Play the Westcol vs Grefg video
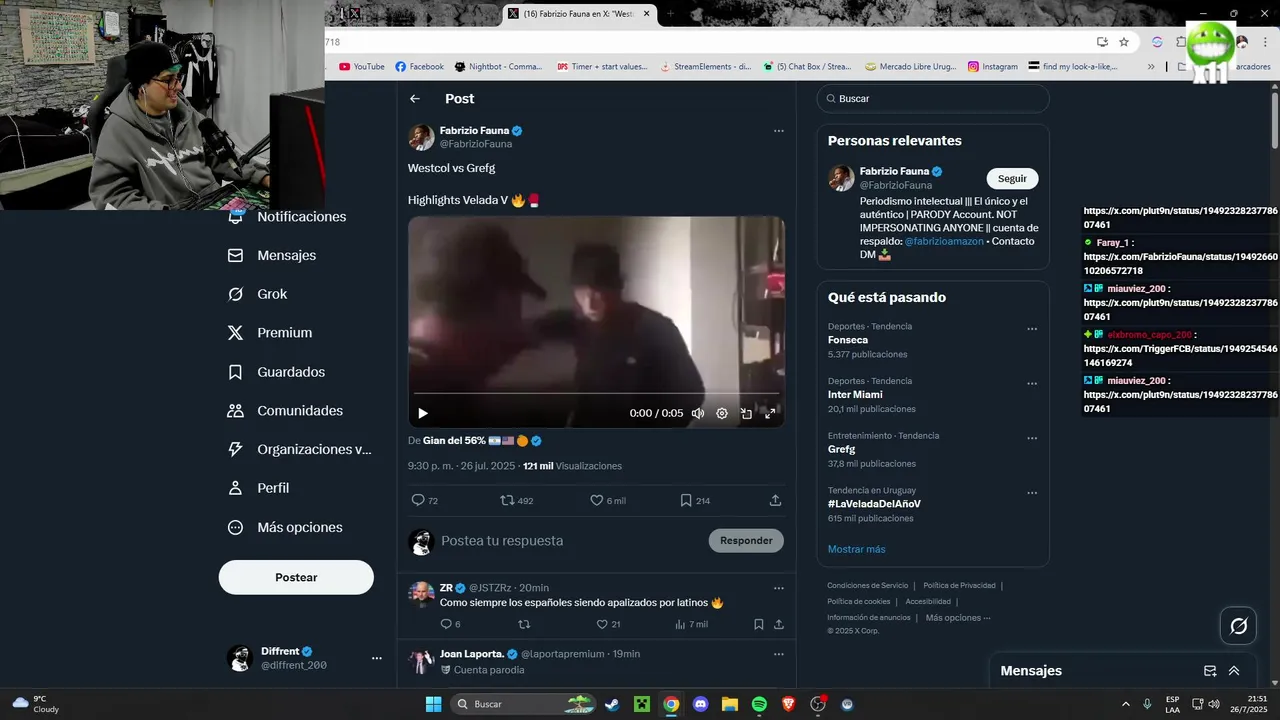This screenshot has width=1280, height=720. 423,413
